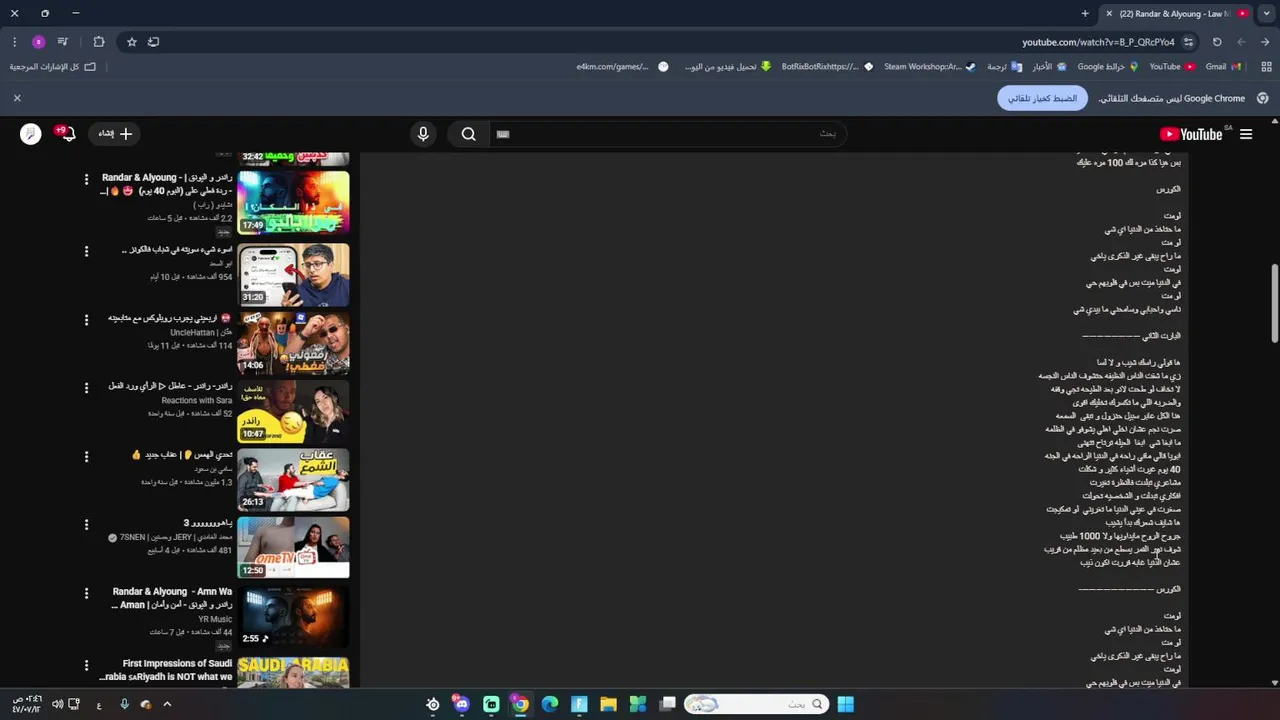Click the Windows taskbar search box
The height and width of the screenshot is (720, 1280).
[x=757, y=704]
